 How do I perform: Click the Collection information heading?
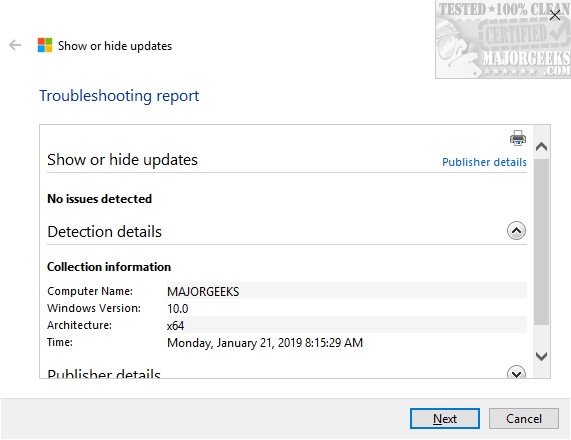point(109,267)
